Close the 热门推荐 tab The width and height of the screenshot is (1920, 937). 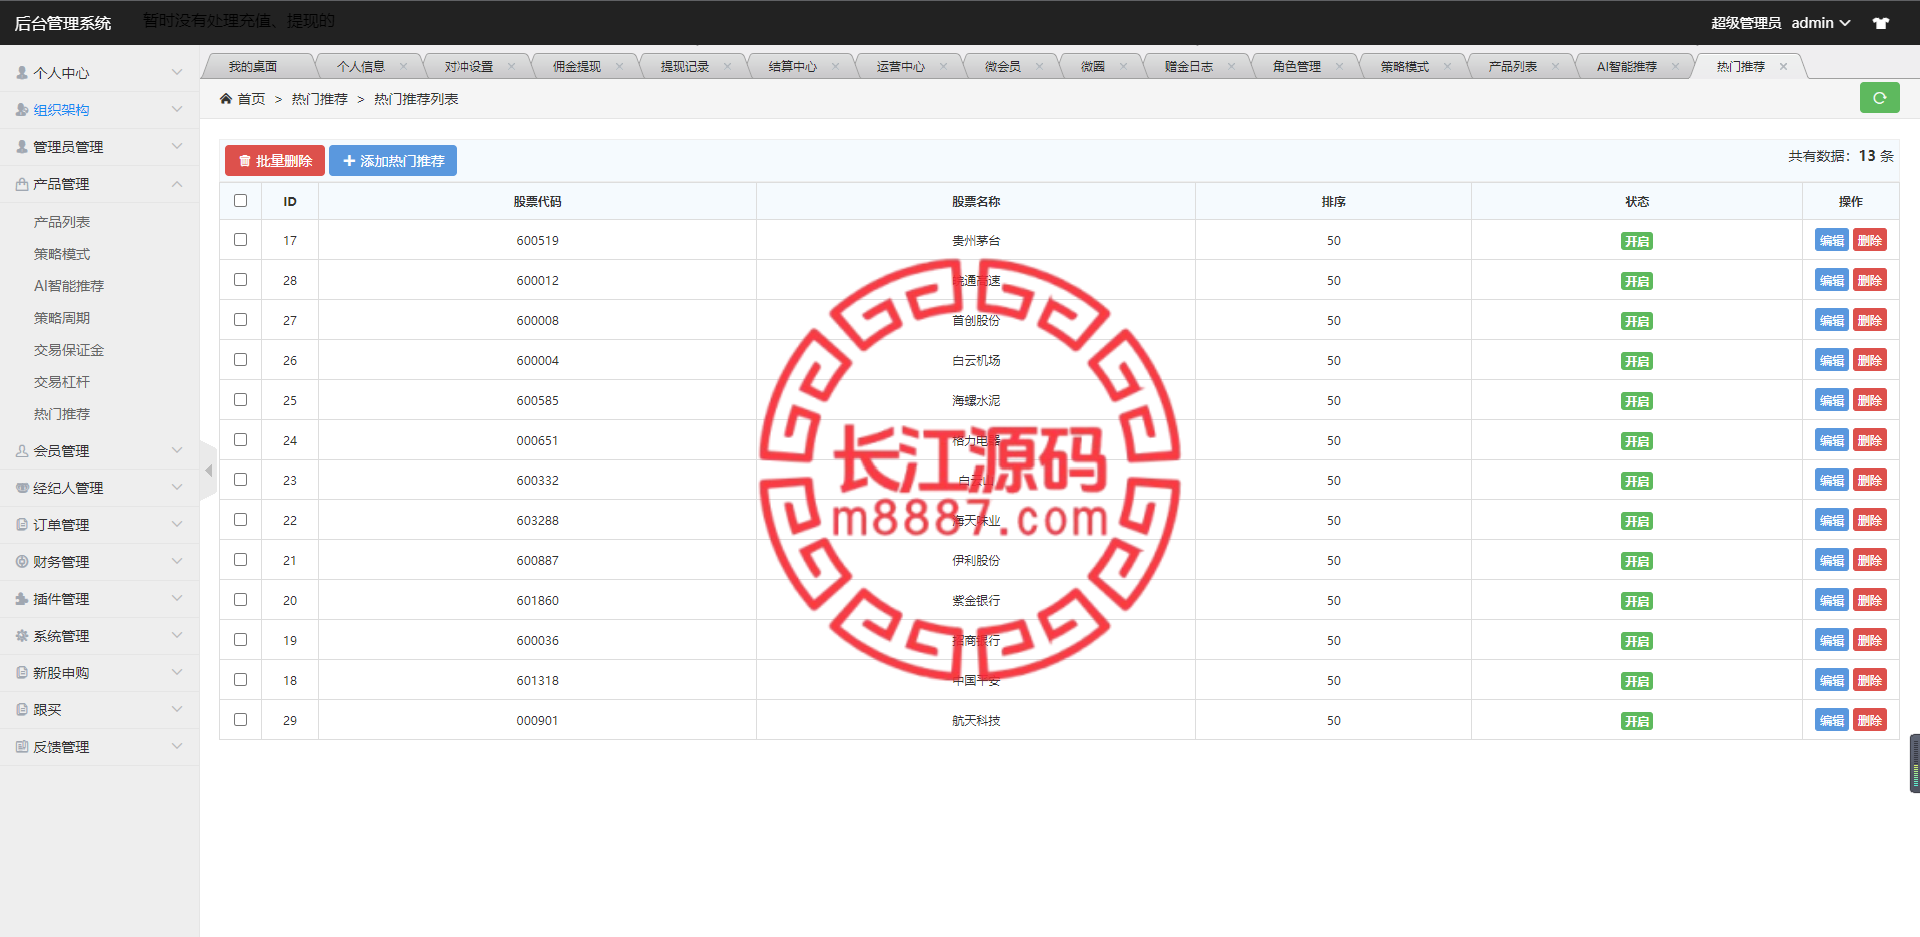1783,67
